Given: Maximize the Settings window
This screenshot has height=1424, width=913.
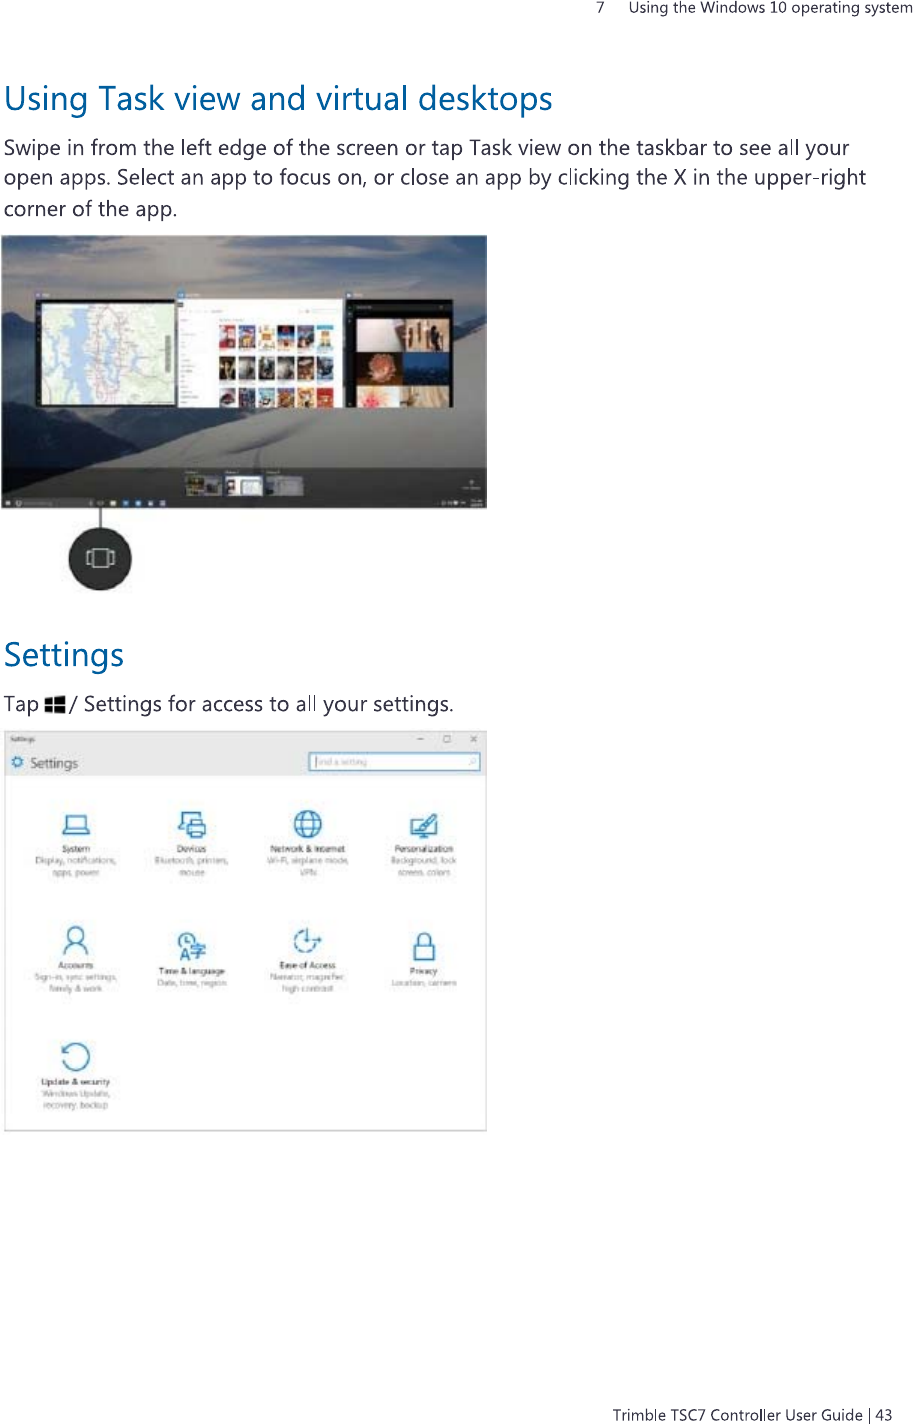Looking at the screenshot, I should tap(447, 739).
